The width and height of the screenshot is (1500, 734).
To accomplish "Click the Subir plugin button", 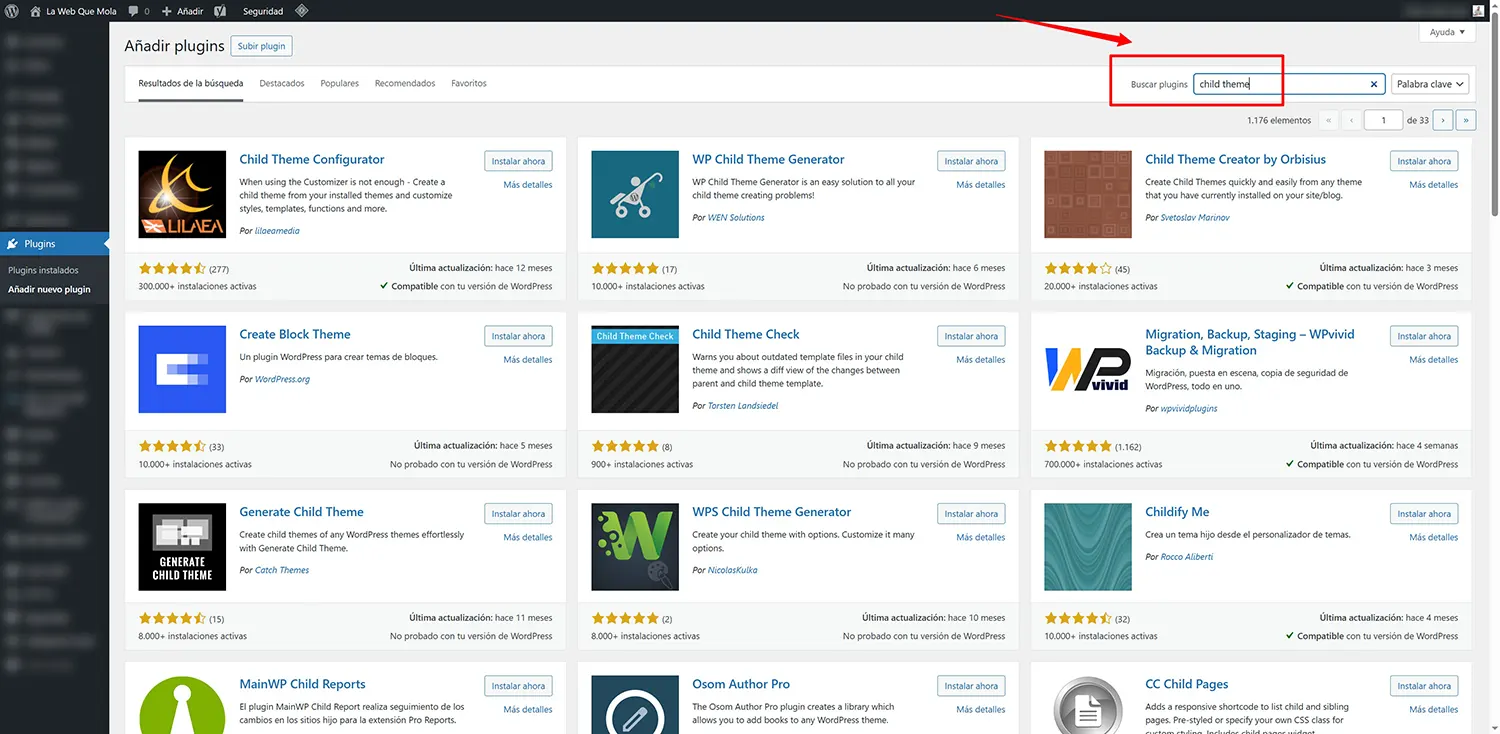I will tap(261, 46).
